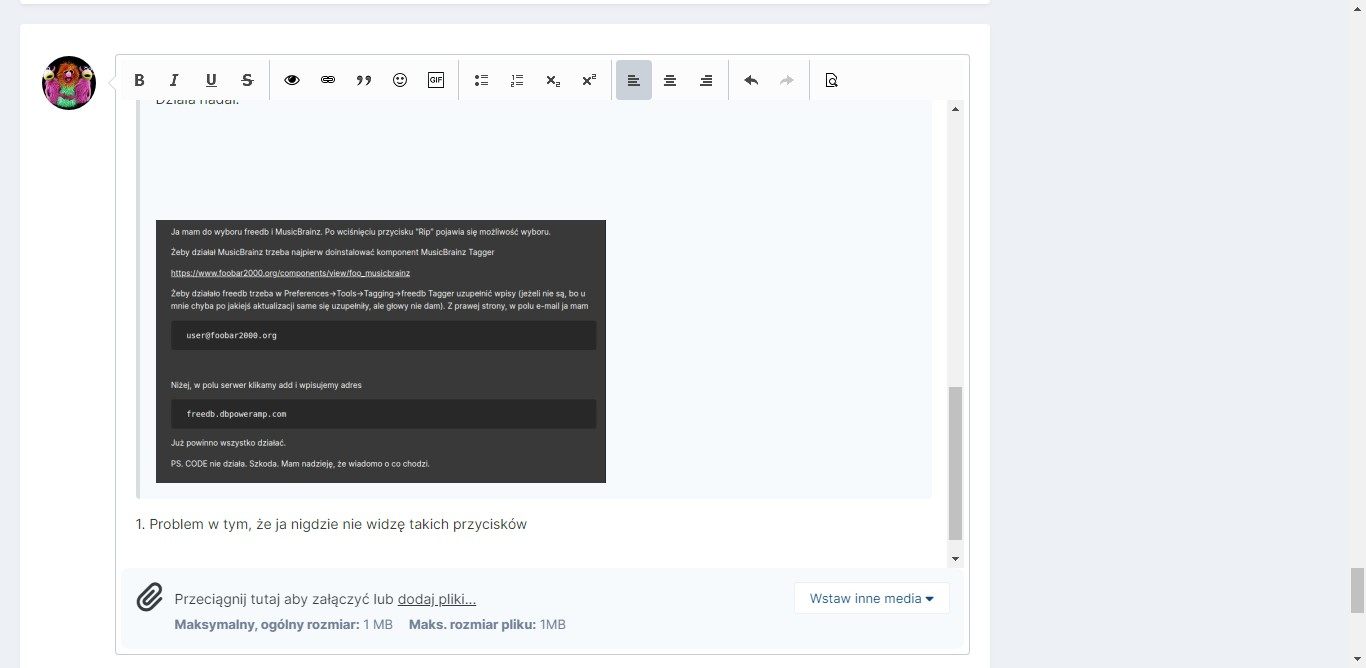Click 'PS. CODE nie działa' line
Image resolution: width=1366 pixels, height=668 pixels.
point(300,464)
